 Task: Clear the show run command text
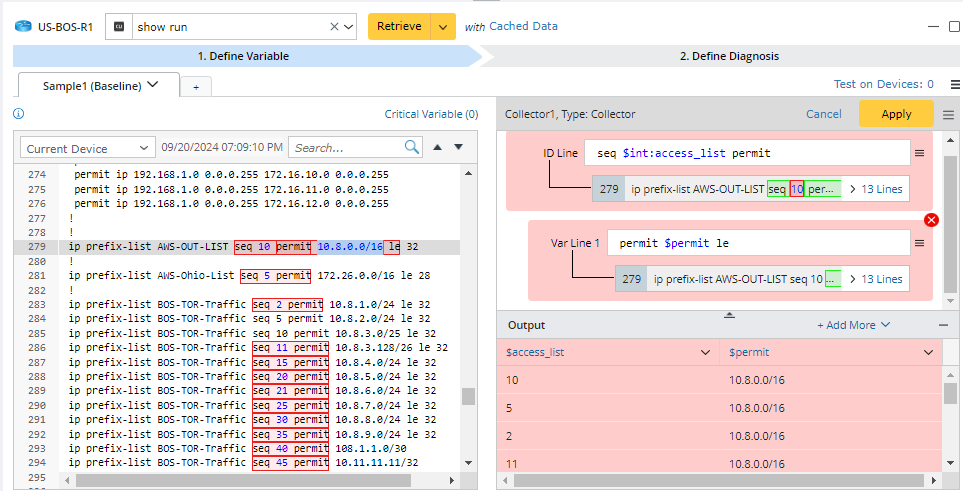click(x=334, y=27)
